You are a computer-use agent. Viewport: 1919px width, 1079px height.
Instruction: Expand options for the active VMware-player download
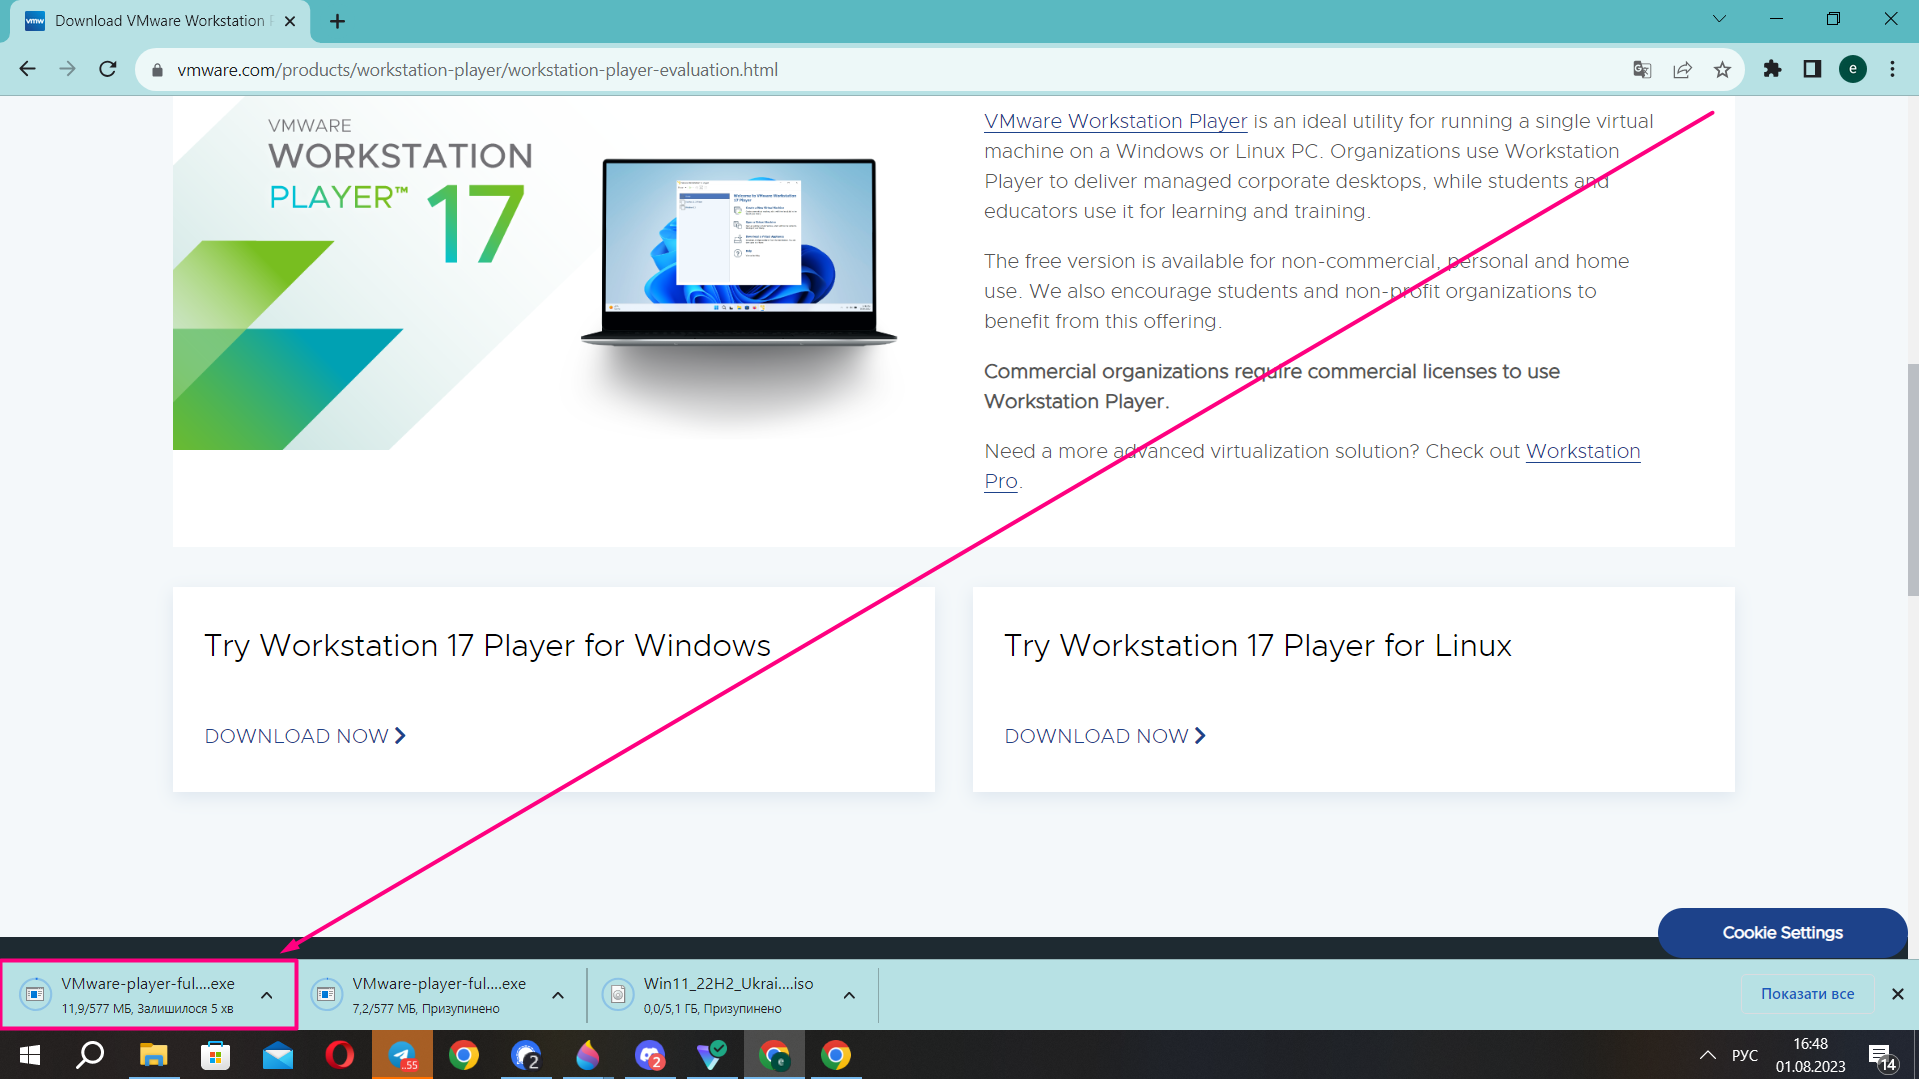point(267,995)
